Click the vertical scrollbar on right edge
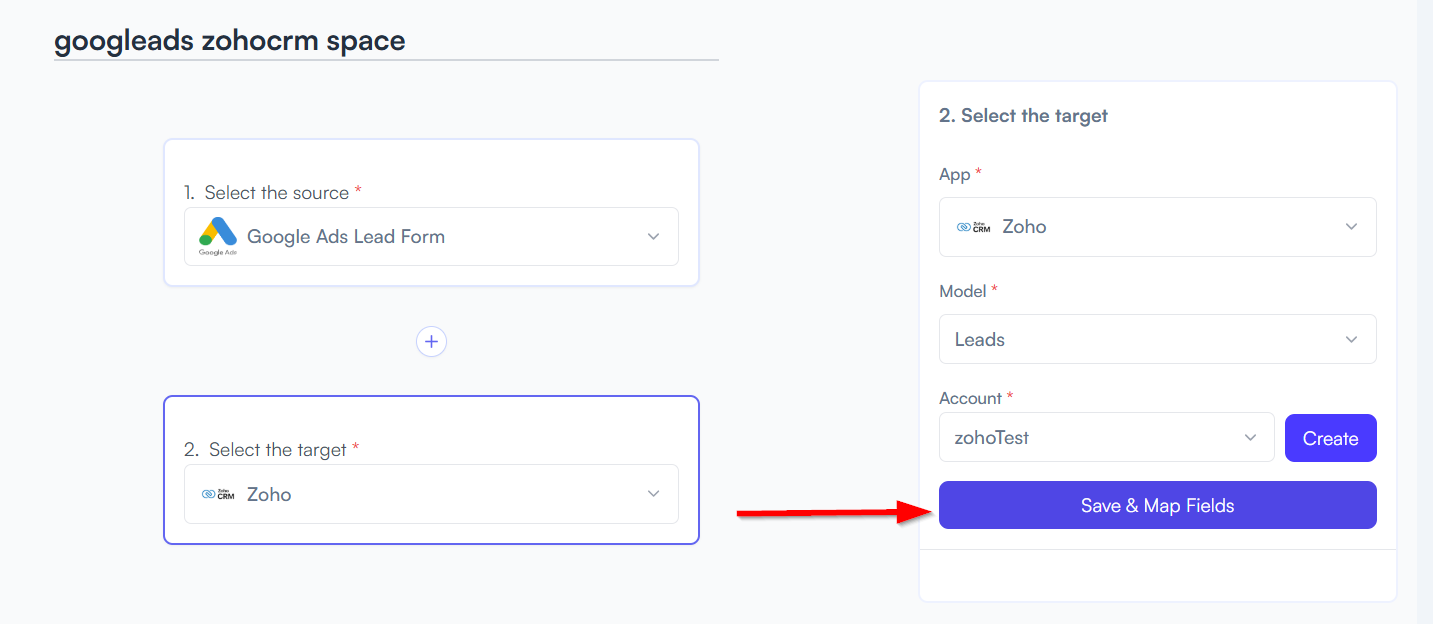1433x624 pixels. click(1425, 312)
